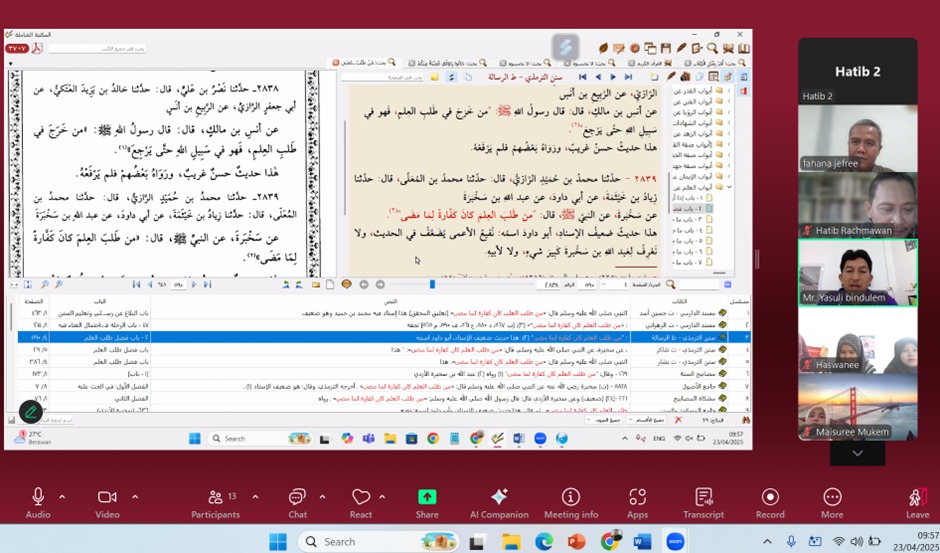The height and width of the screenshot is (553, 940).
Task: Clear results with the red X icon
Action: 678,420
